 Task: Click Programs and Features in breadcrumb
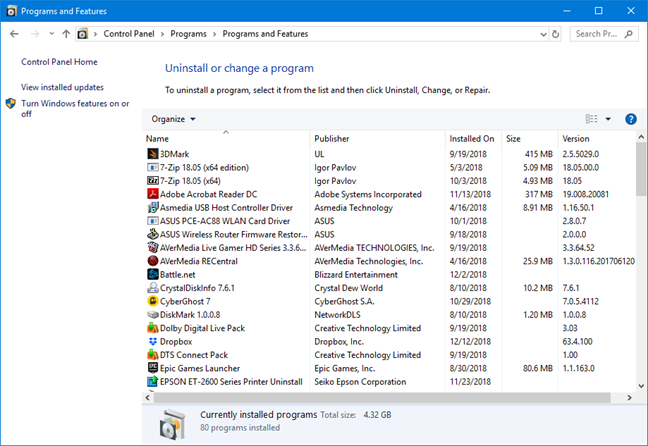pyautogui.click(x=265, y=34)
